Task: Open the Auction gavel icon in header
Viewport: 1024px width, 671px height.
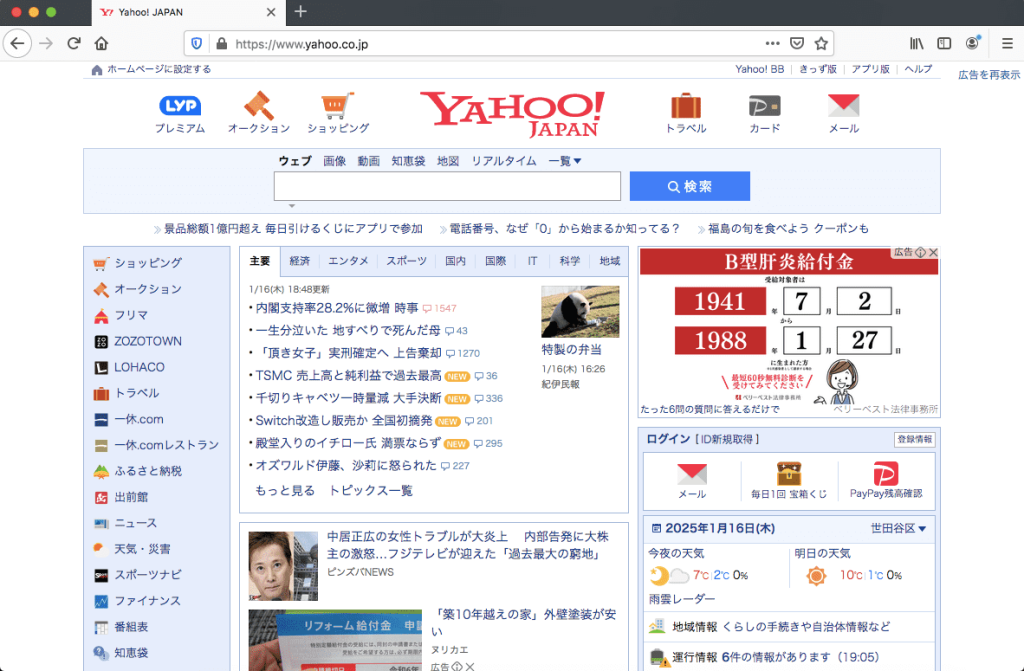Action: pyautogui.click(x=259, y=106)
